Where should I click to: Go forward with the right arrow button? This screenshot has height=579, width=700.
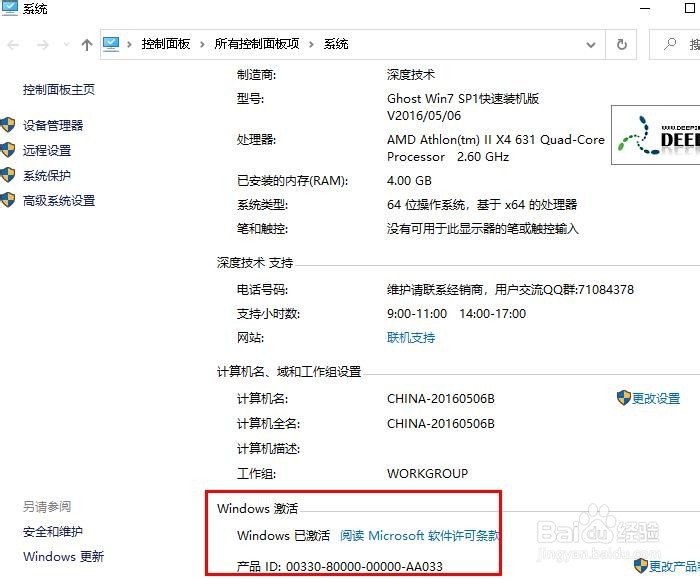click(x=42, y=45)
